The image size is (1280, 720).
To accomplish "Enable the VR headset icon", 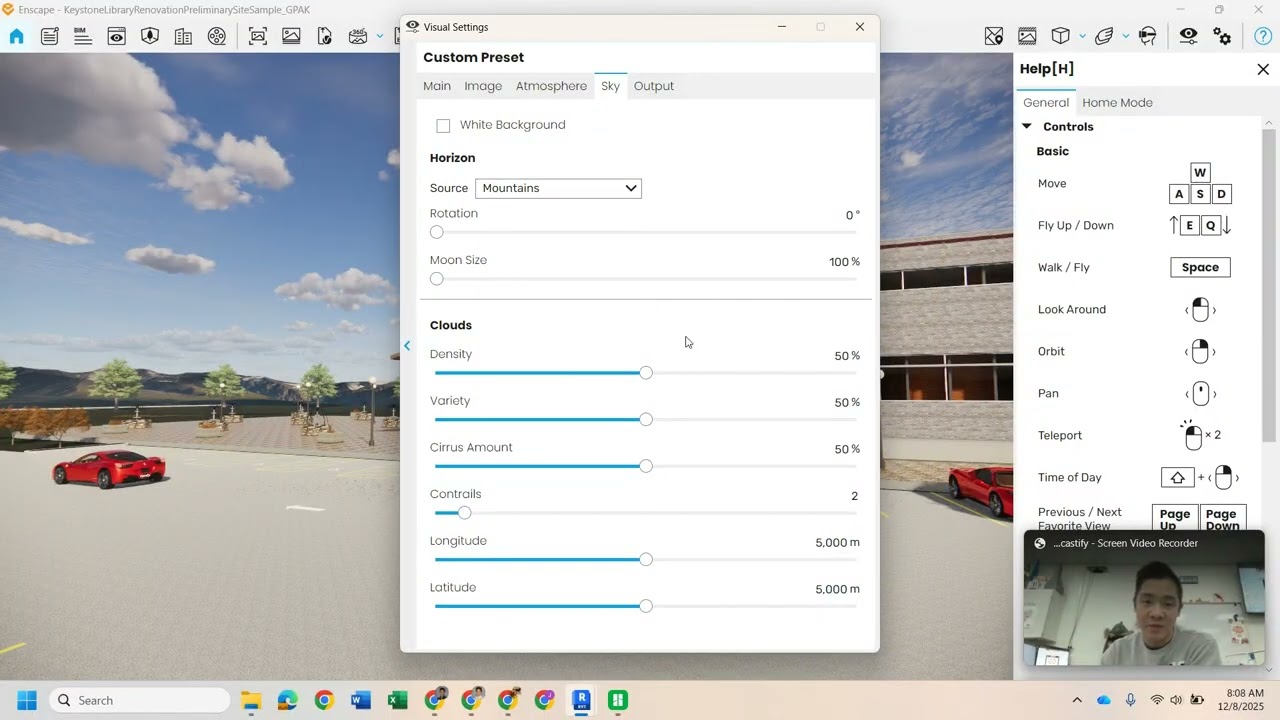I will (1148, 36).
